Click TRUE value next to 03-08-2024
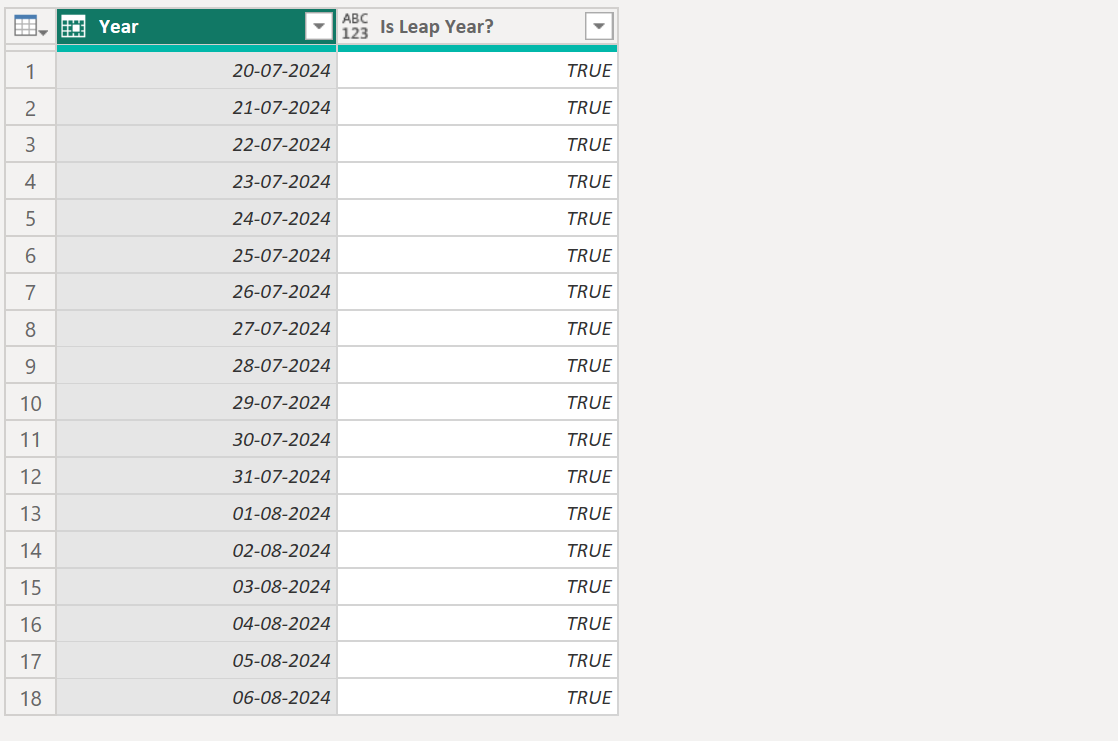Image resolution: width=1118 pixels, height=741 pixels. pyautogui.click(x=588, y=587)
